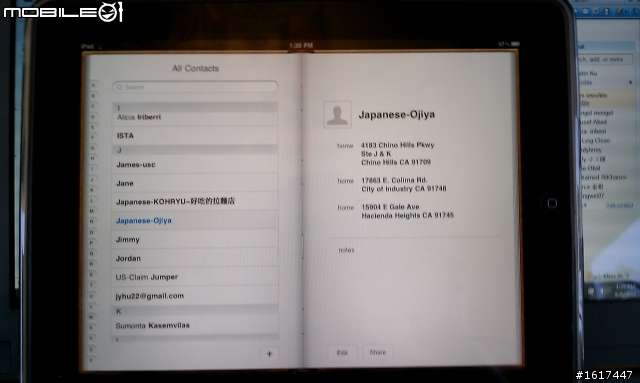Jump to index letter H in the side index
This screenshot has width=640, height=383.
93,158
